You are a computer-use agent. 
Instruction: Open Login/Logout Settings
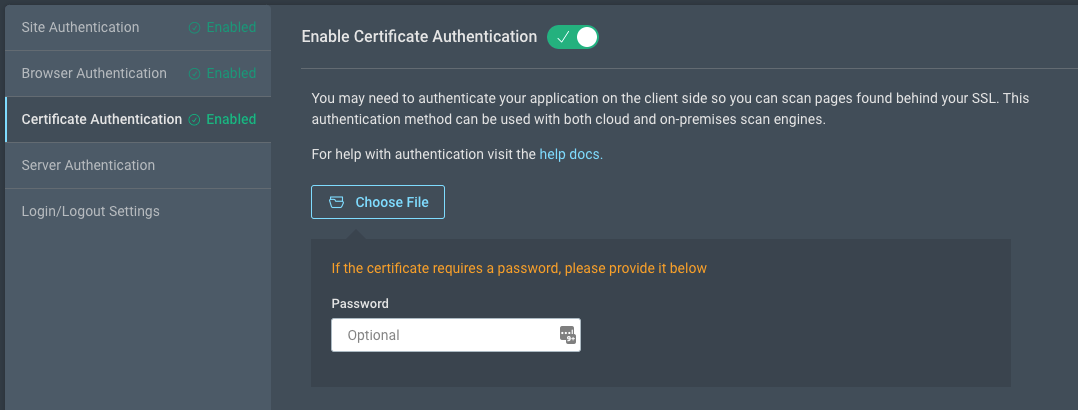point(90,211)
